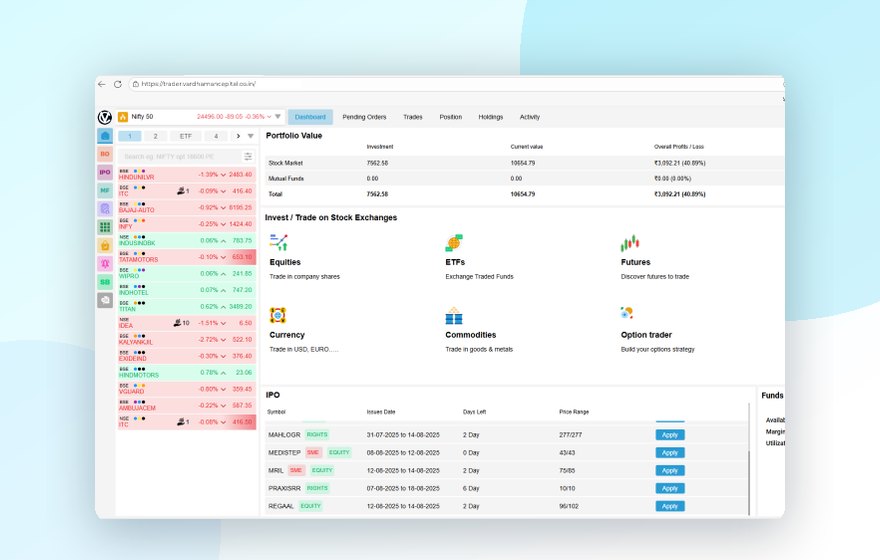
Task: Show next watchlist tabs with the right arrow
Action: (x=239, y=136)
